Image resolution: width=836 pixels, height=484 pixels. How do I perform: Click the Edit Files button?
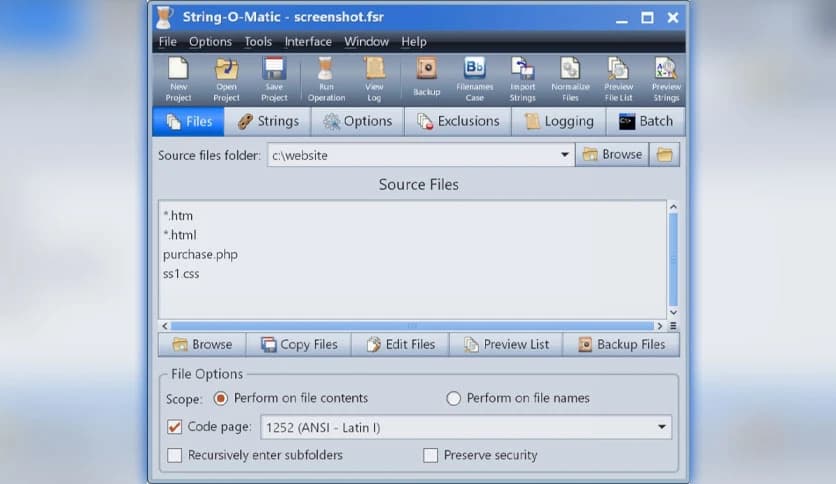coord(400,344)
